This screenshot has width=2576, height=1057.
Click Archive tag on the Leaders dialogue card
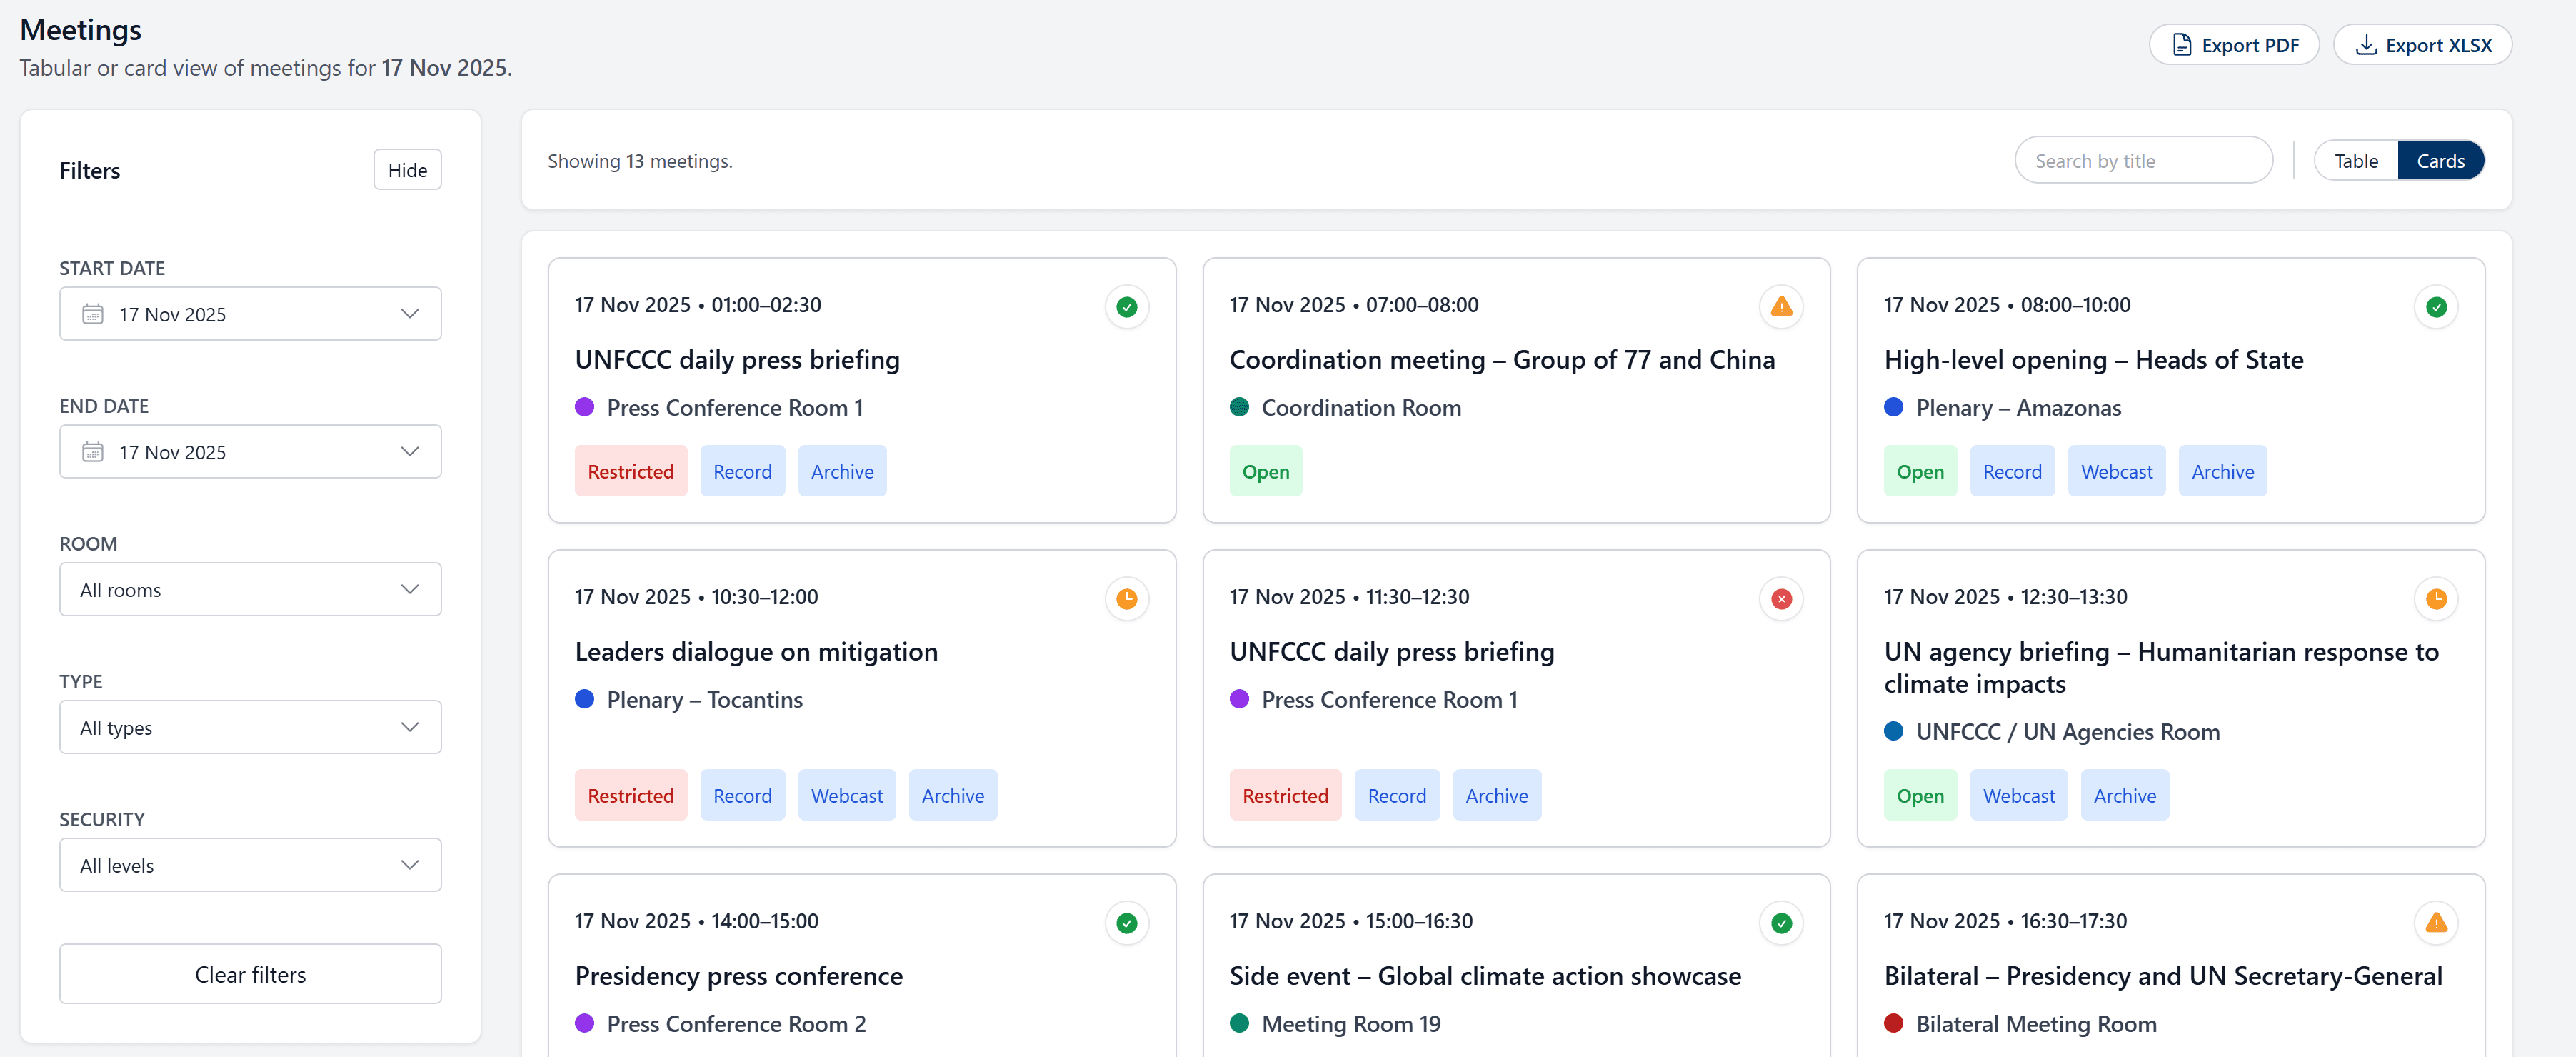(952, 795)
